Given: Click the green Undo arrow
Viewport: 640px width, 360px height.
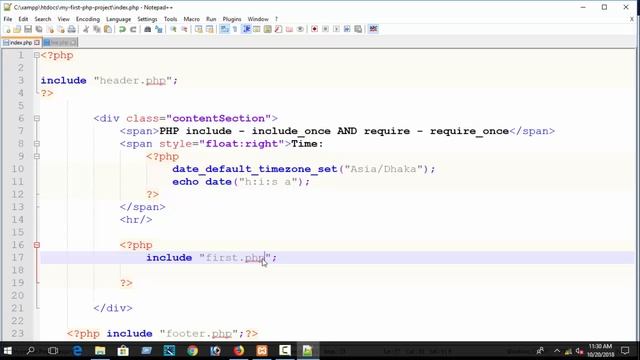Looking at the screenshot, I should 122,29.
